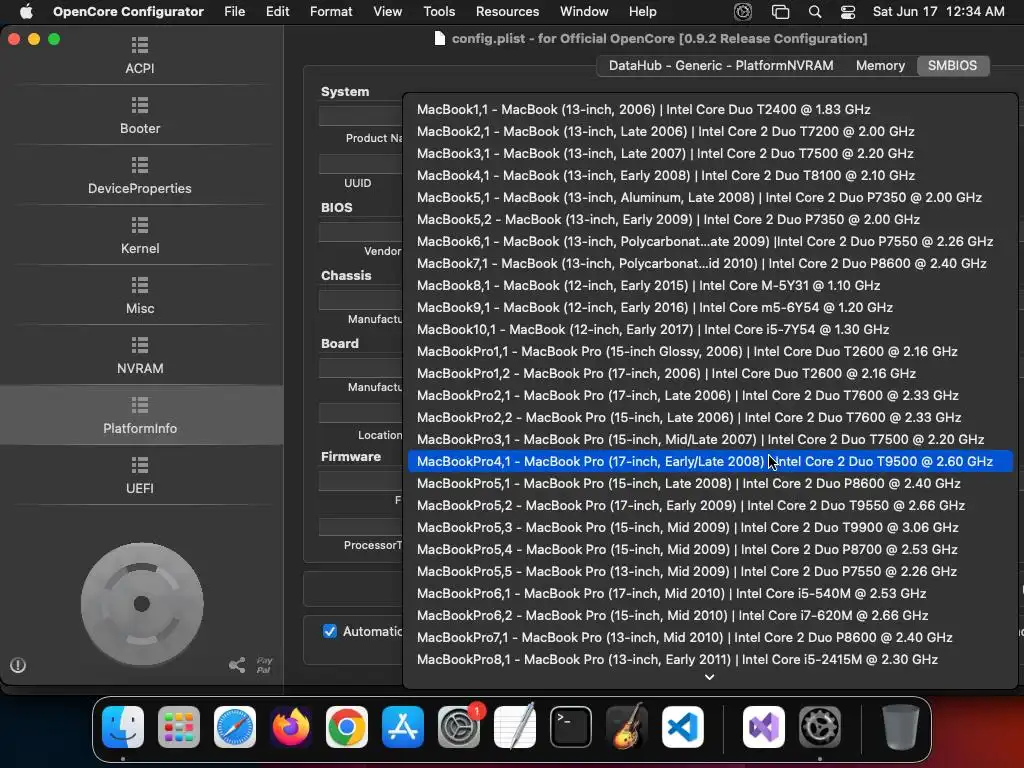The height and width of the screenshot is (768, 1024).
Task: Select MacBook1,1 model from the list
Action: click(x=710, y=110)
